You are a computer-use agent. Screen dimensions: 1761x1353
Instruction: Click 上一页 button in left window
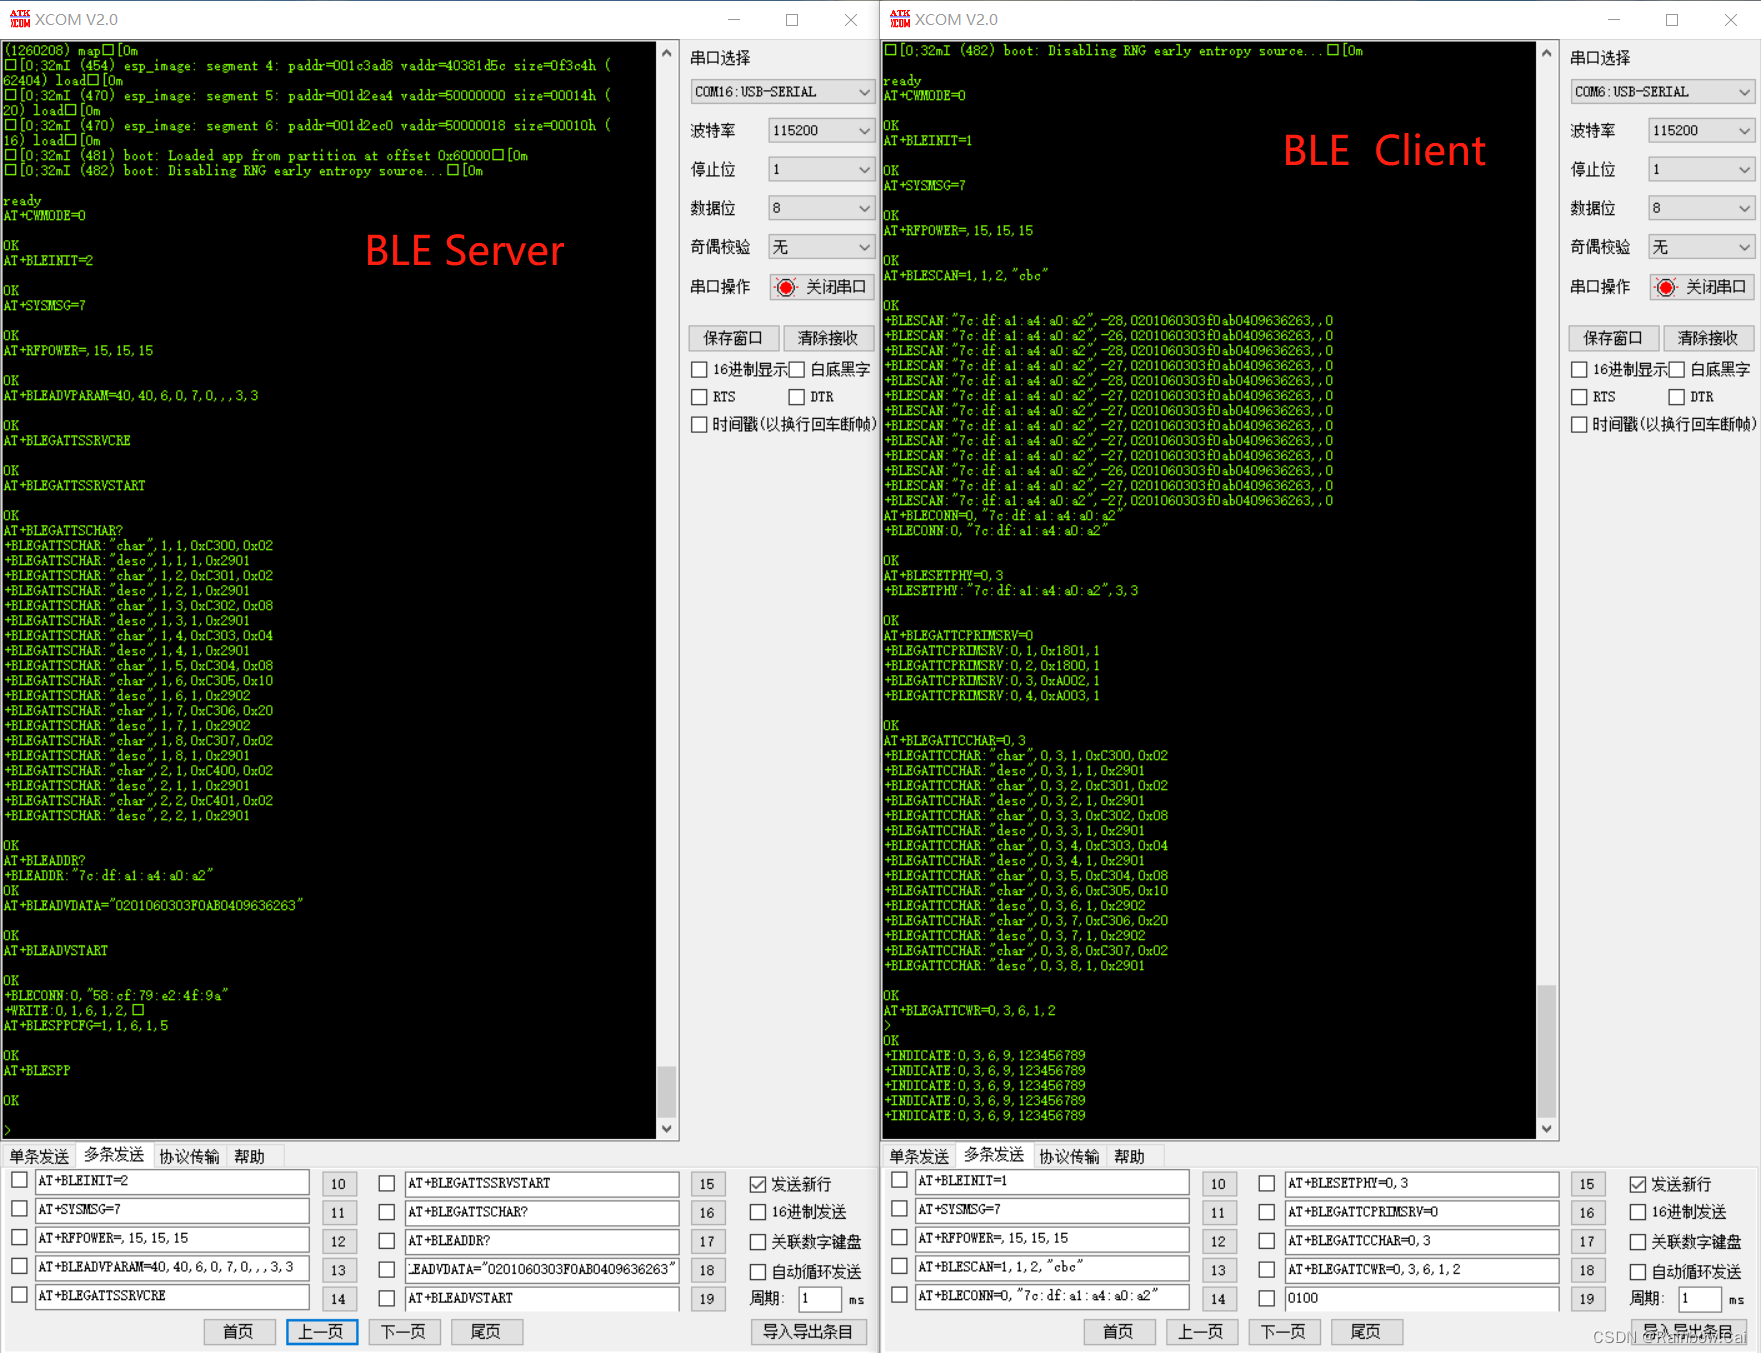pos(321,1332)
